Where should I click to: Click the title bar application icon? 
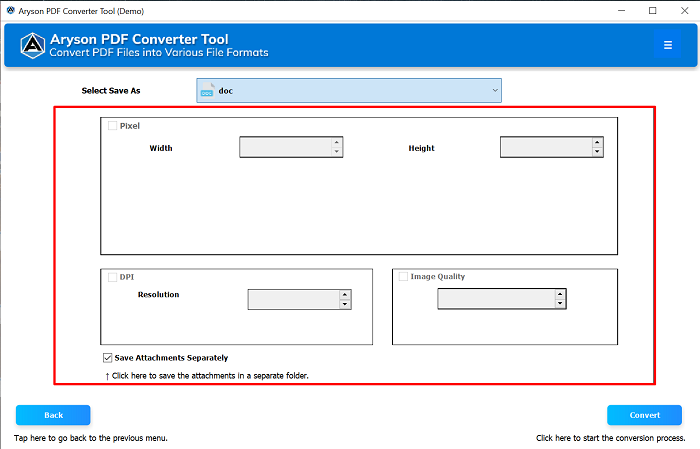click(x=10, y=11)
